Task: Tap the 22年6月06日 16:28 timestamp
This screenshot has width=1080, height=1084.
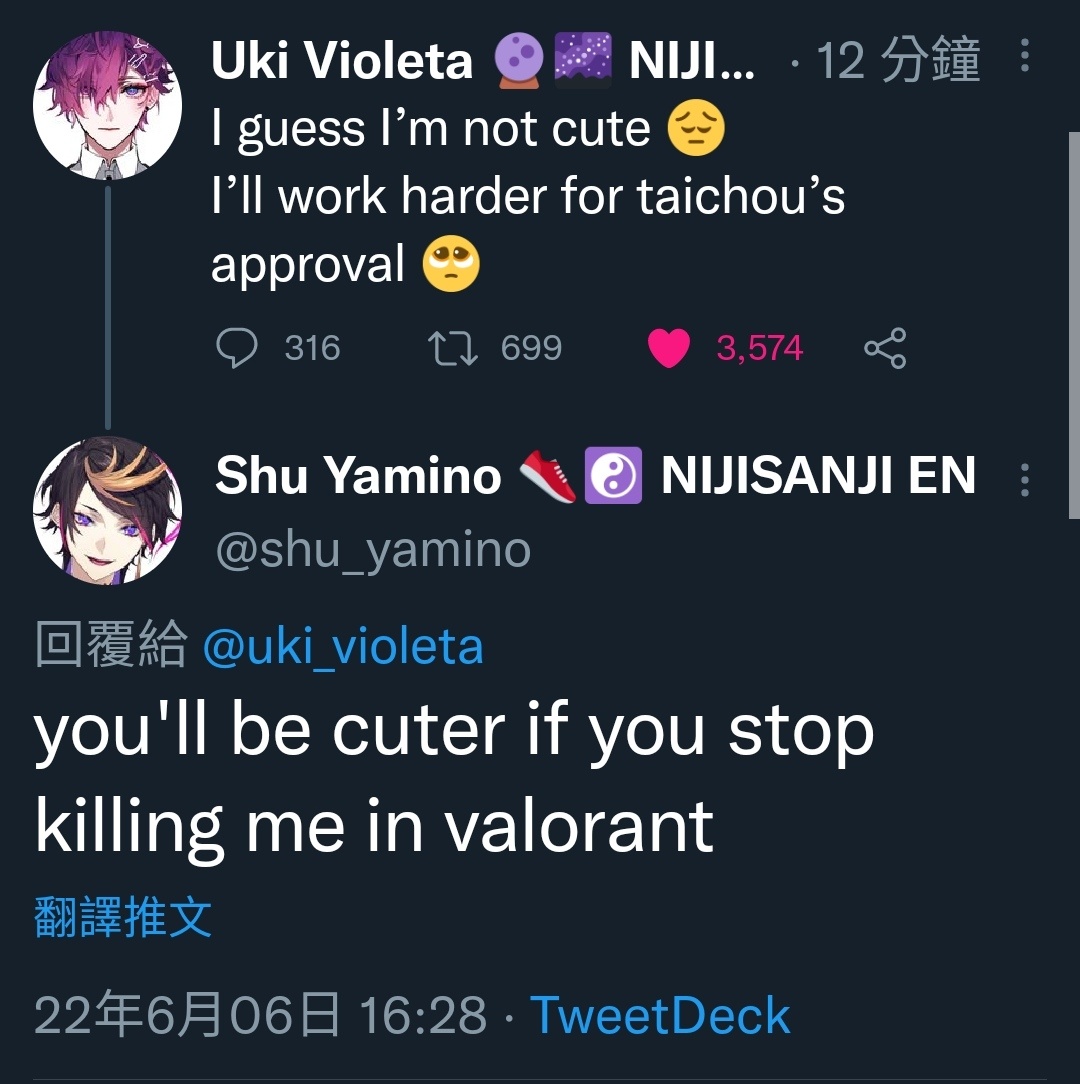Action: point(261,1016)
